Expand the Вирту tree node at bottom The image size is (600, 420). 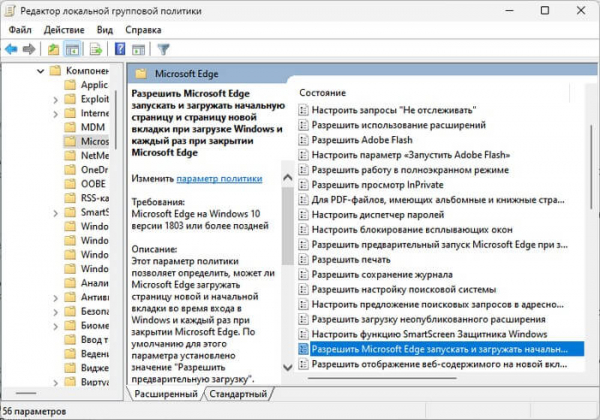55,383
